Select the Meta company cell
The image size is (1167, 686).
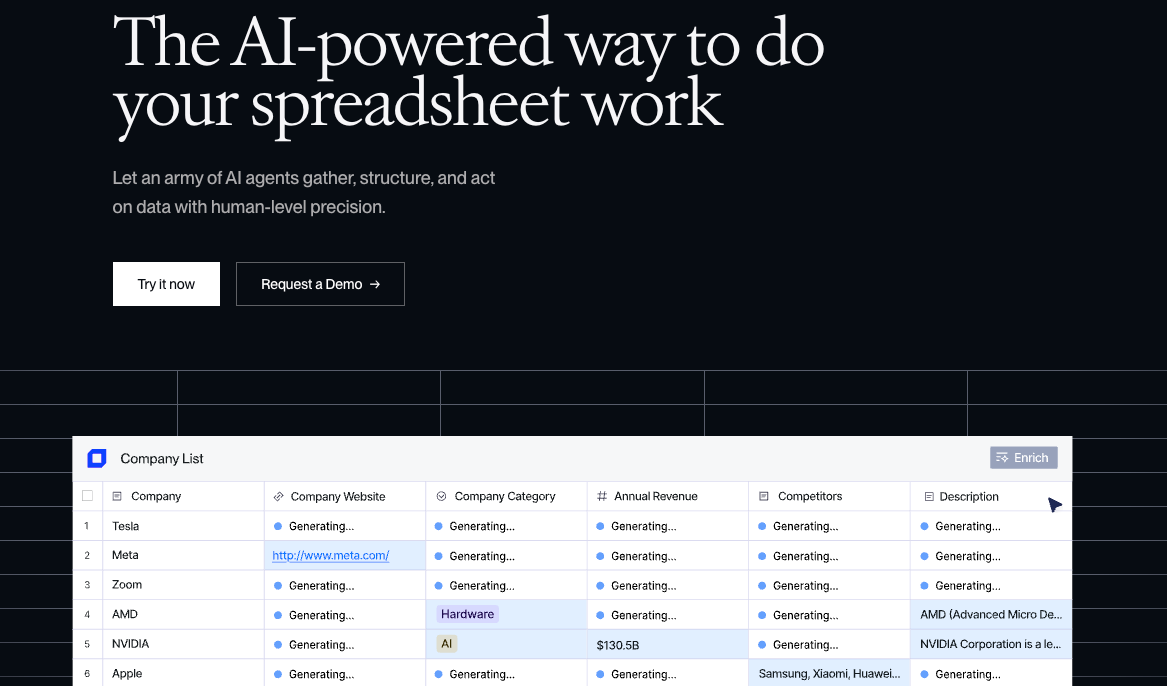pyautogui.click(x=183, y=555)
